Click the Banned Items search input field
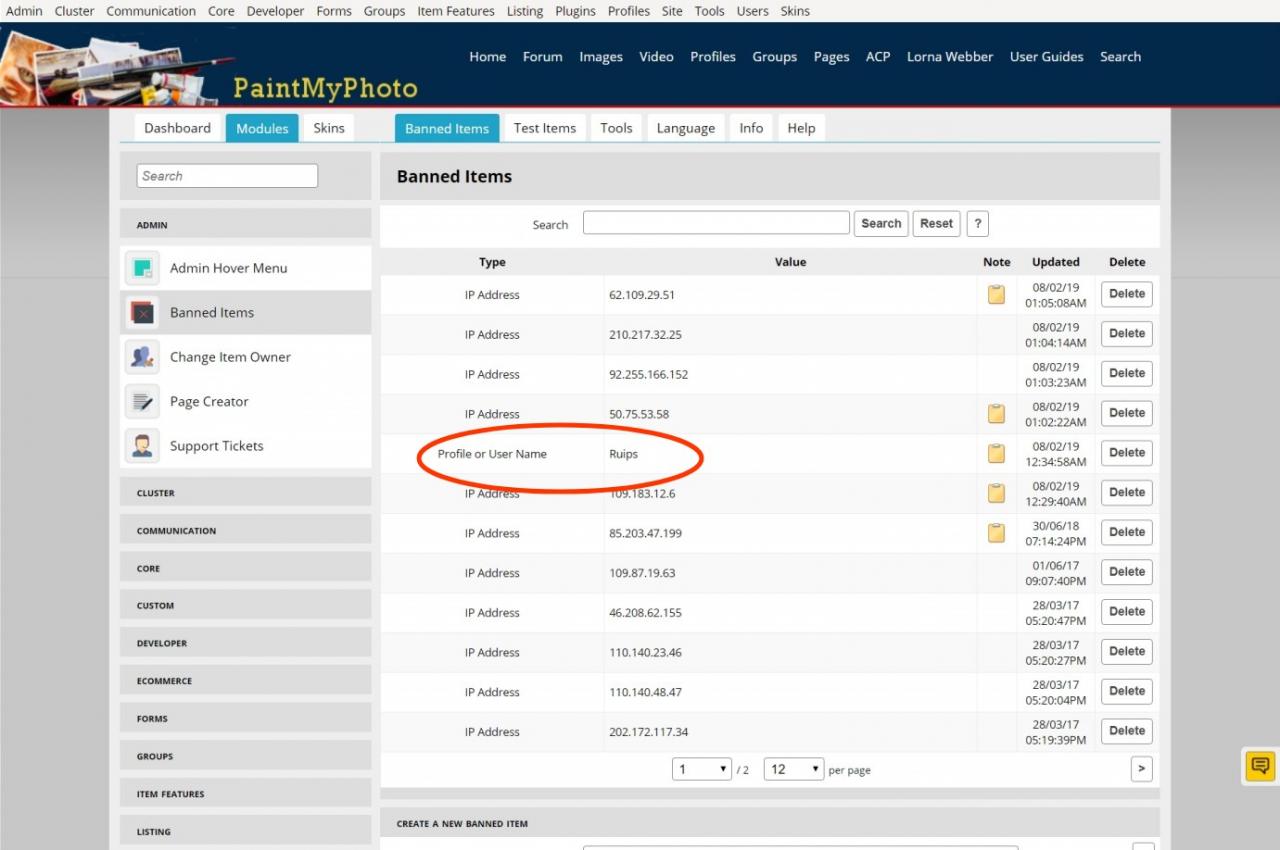Viewport: 1280px width, 850px height. point(717,224)
